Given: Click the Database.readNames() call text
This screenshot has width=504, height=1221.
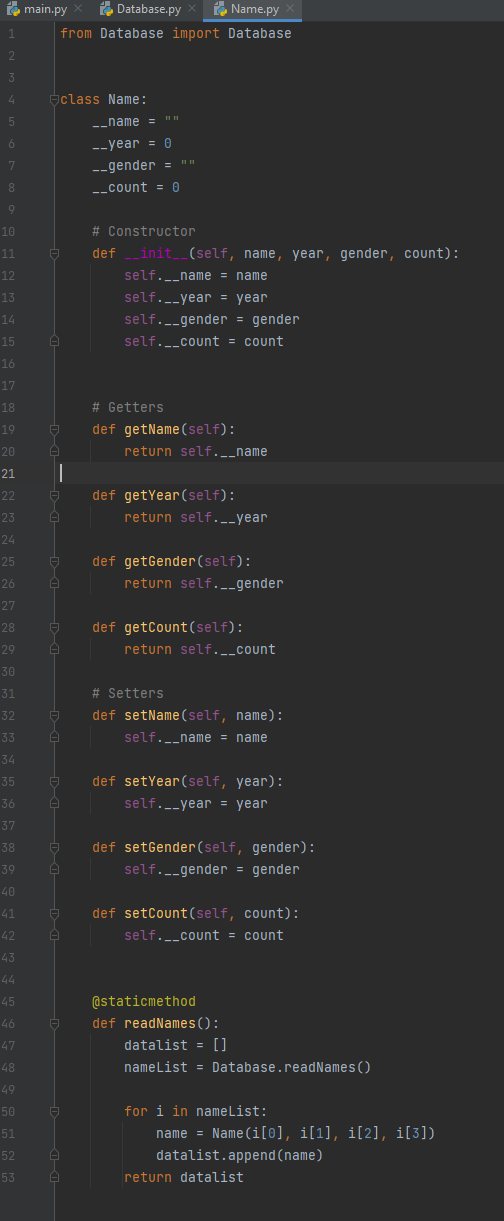Looking at the screenshot, I should point(292,1068).
